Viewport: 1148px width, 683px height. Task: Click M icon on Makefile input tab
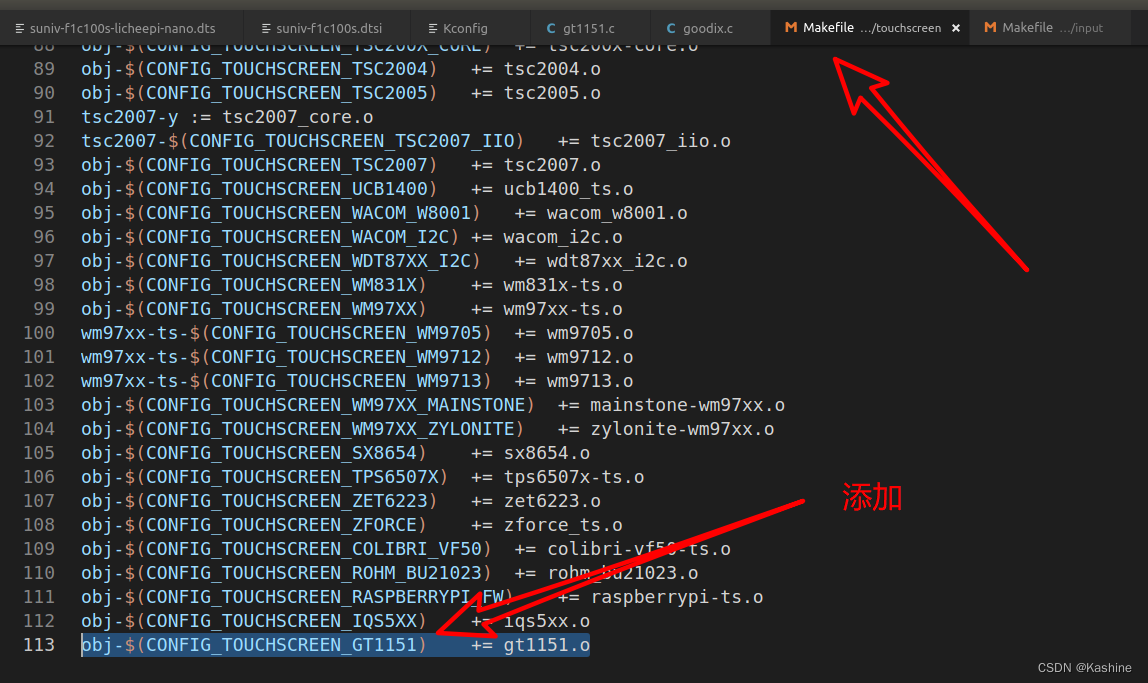[990, 28]
